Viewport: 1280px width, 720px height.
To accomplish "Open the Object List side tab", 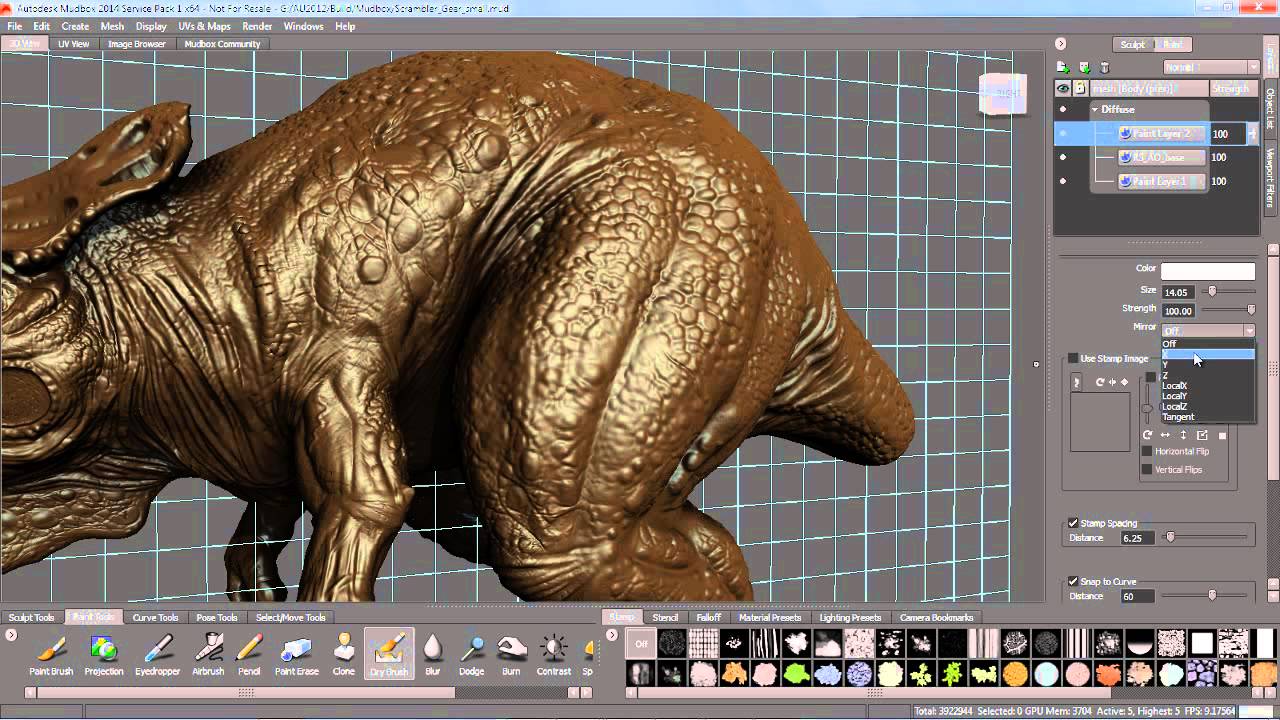I will tap(1271, 108).
